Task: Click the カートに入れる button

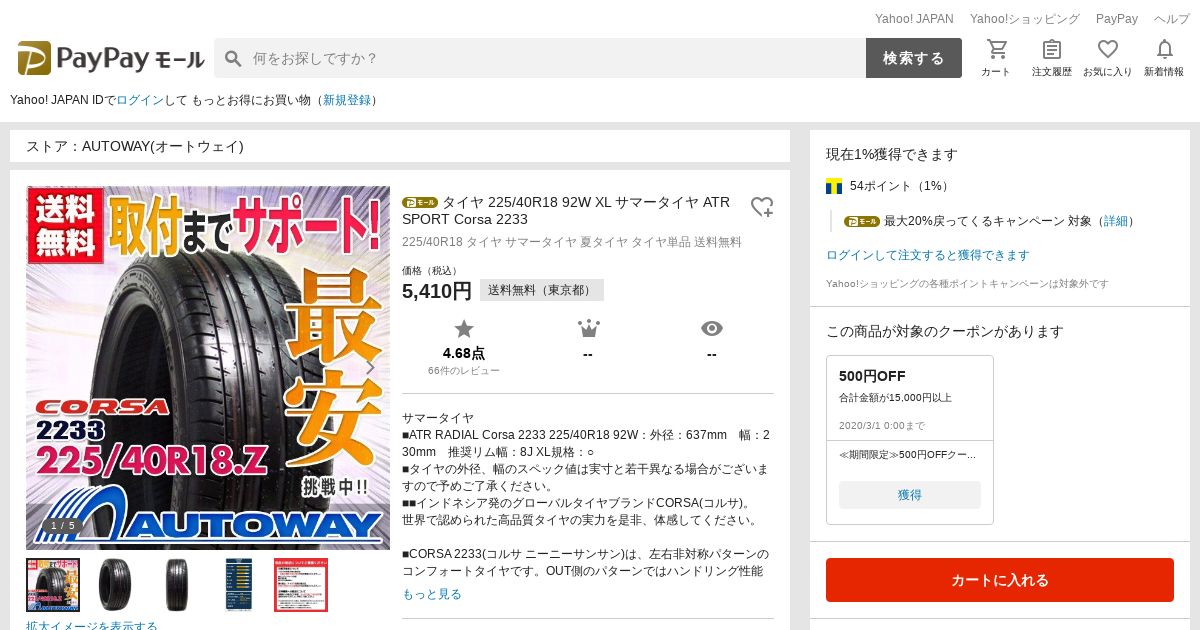Action: (x=1000, y=580)
